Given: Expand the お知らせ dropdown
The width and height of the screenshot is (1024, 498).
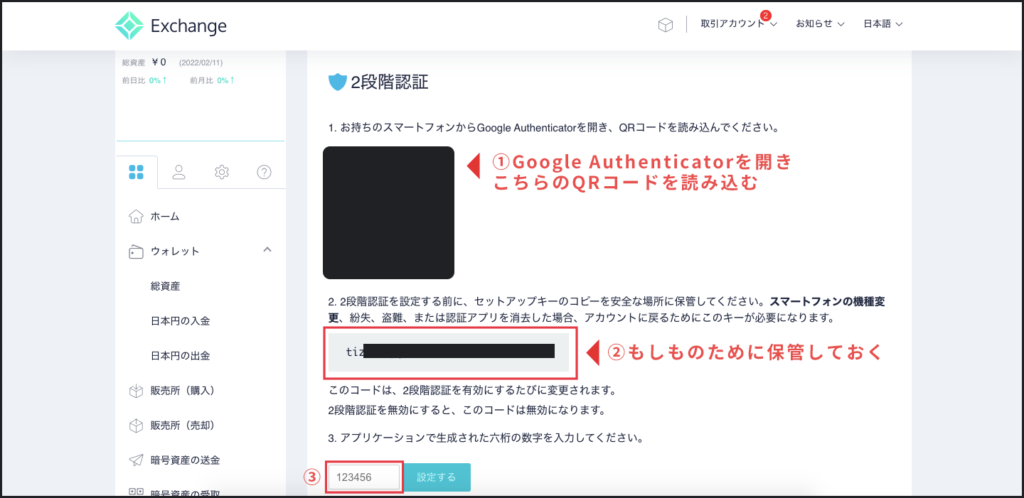Looking at the screenshot, I should [x=820, y=25].
